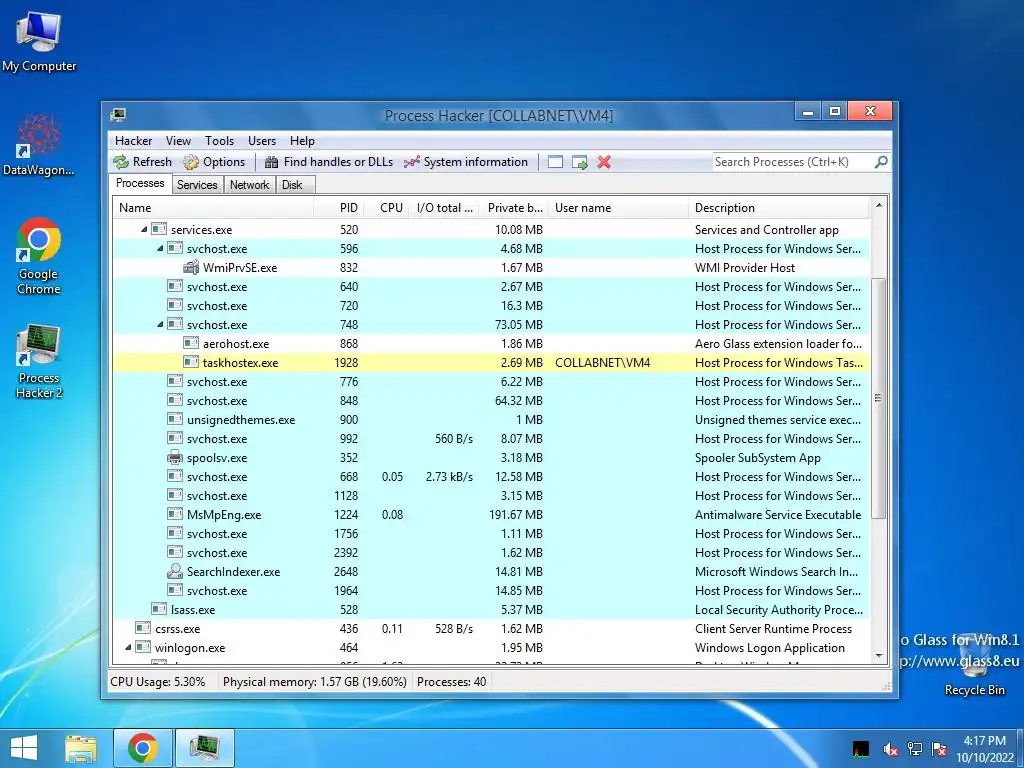Click find window and thread icon

(x=579, y=162)
